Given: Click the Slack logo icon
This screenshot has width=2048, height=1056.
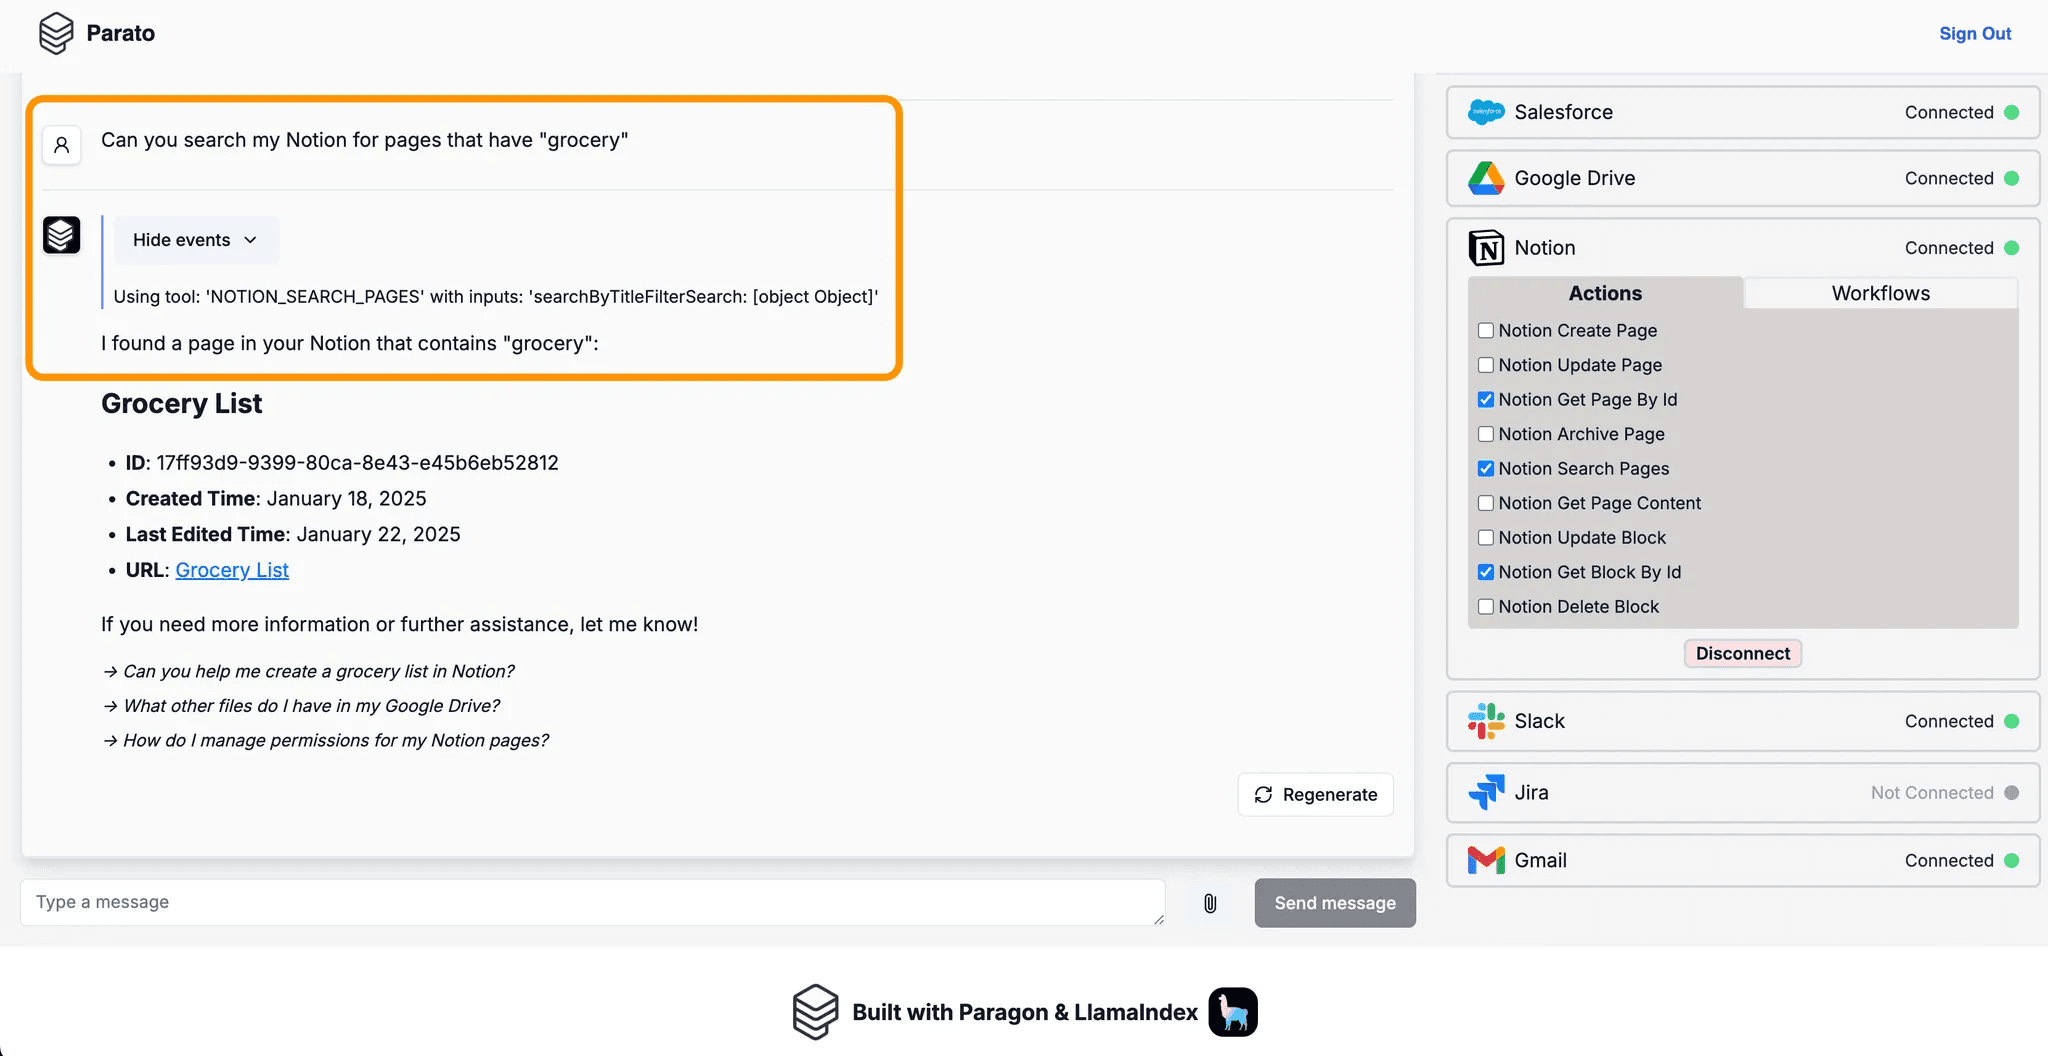Looking at the screenshot, I should click(1486, 721).
